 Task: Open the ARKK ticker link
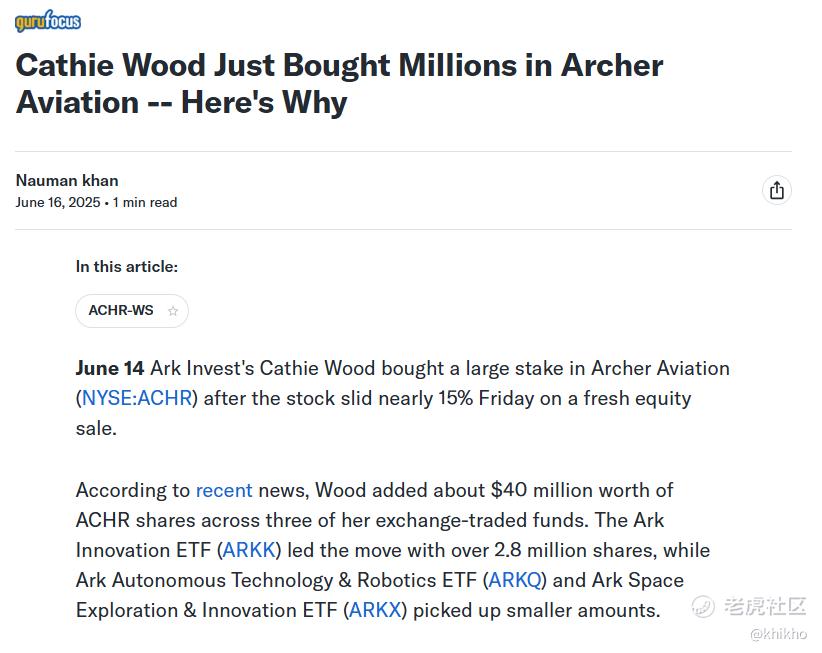point(251,550)
